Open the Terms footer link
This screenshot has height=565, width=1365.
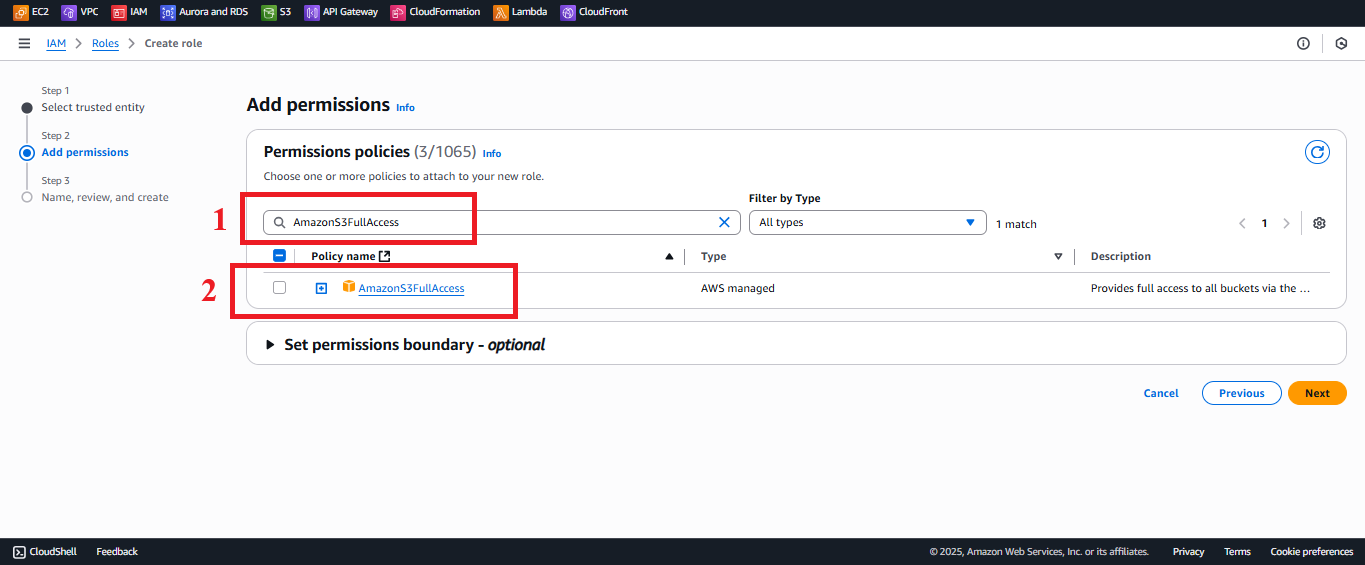point(1237,551)
